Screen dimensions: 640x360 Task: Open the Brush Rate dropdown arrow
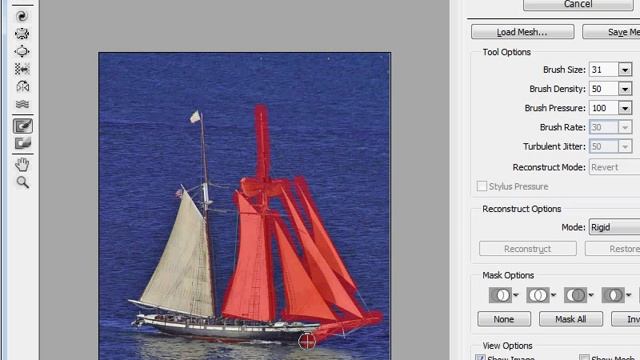pyautogui.click(x=625, y=127)
